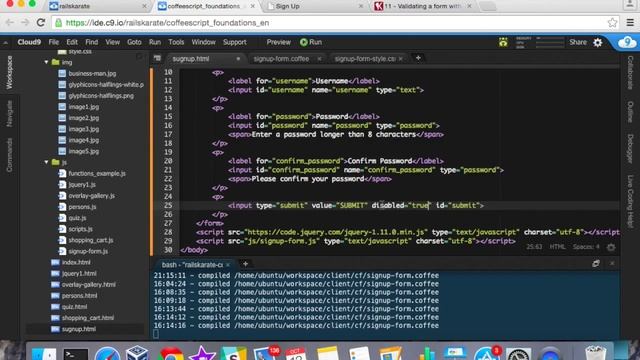
Task: Toggle the Workspace side panel
Action: [x=9, y=73]
